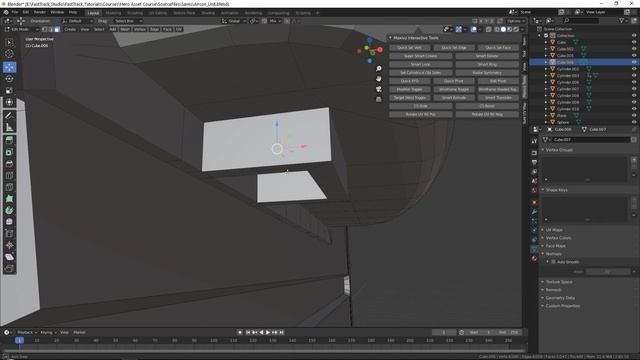The height and width of the screenshot is (360, 640).
Task: Select the Measure tool
Action: click(x=9, y=127)
